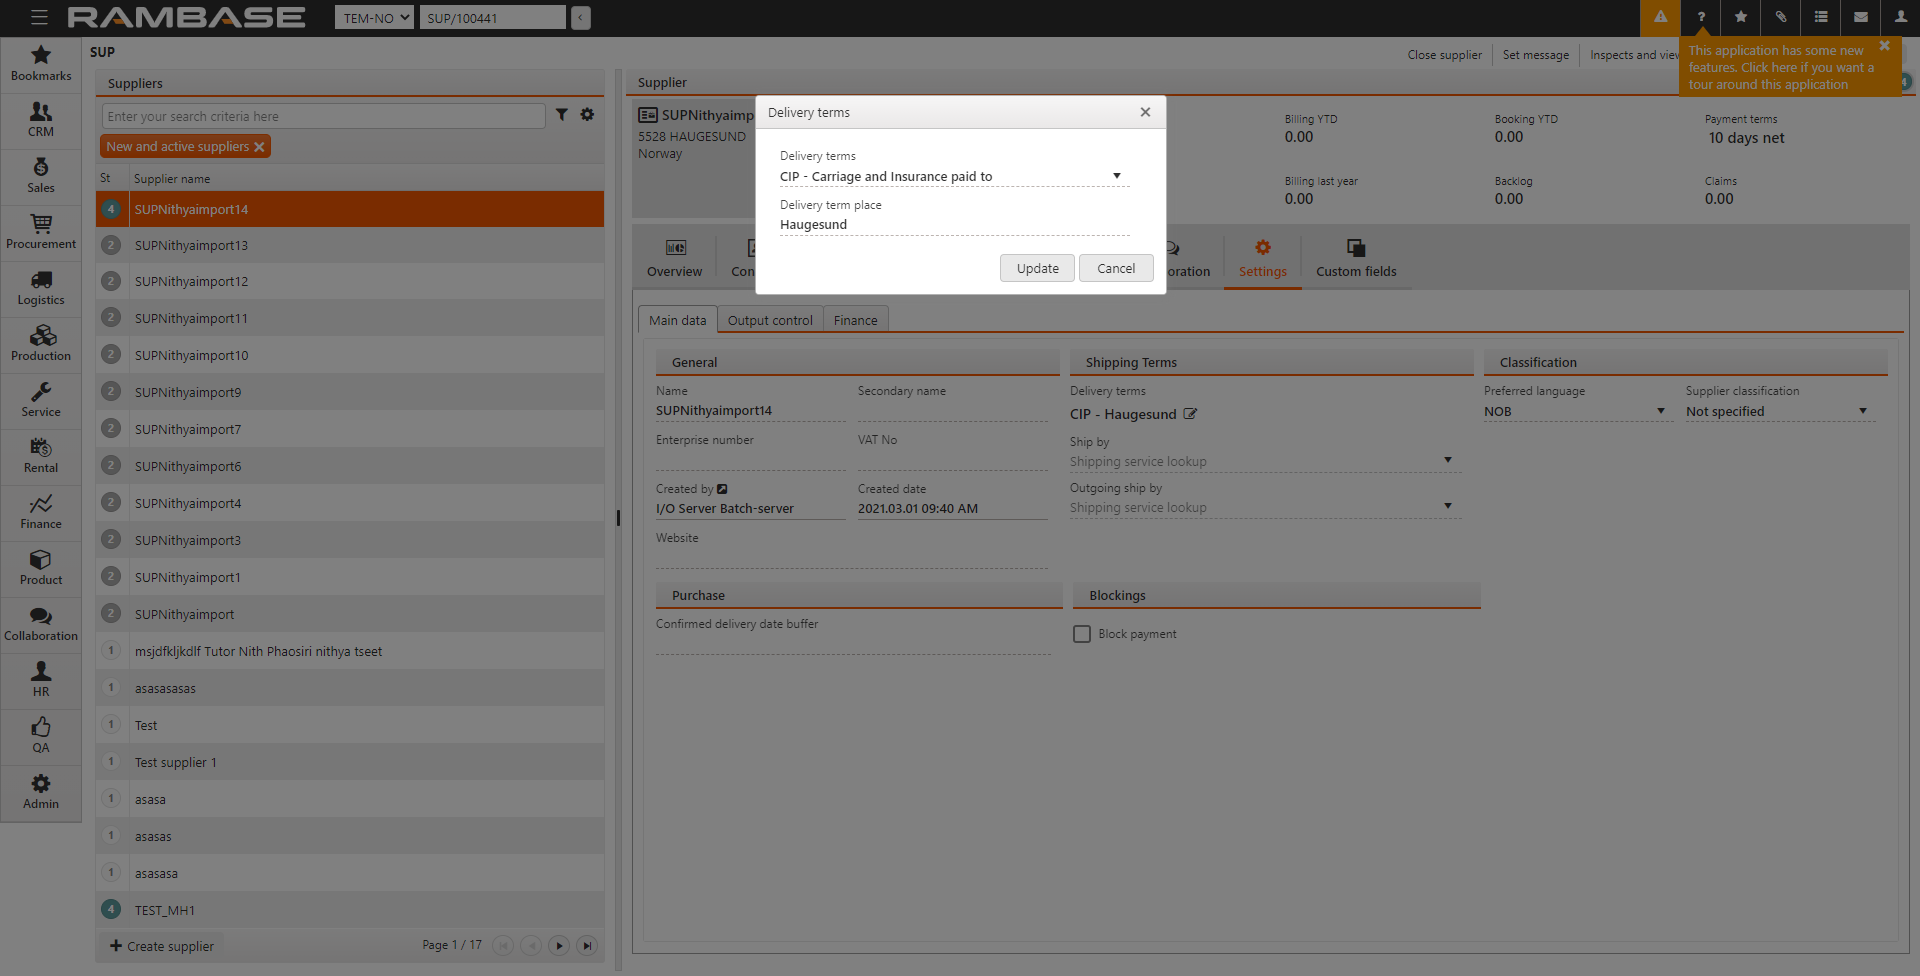Click the filter funnel icon in Suppliers

(562, 115)
